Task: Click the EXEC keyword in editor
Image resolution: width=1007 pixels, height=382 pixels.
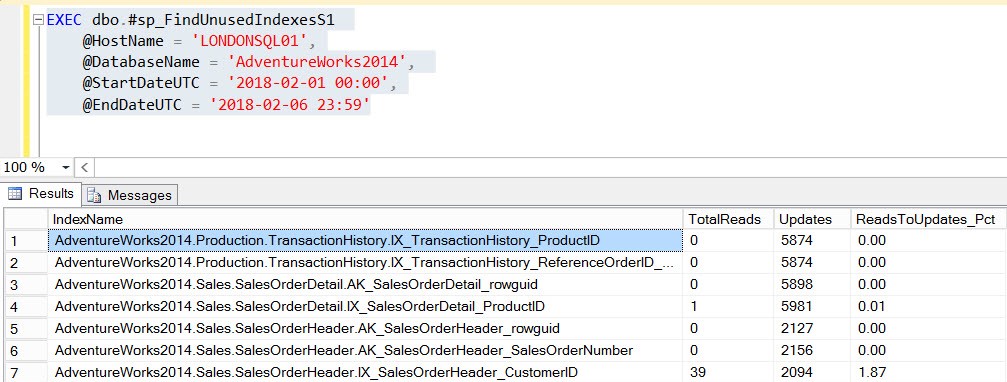Action: [x=64, y=20]
